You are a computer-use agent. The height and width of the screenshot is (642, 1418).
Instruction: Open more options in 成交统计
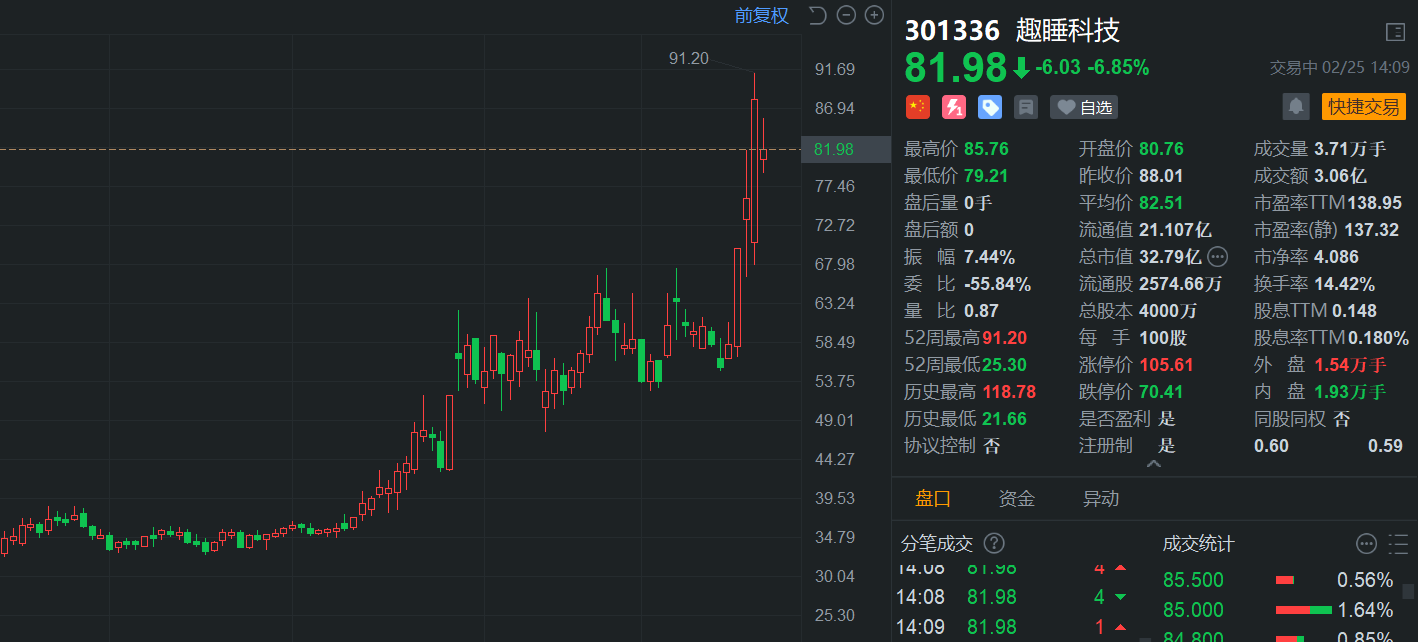pyautogui.click(x=1366, y=544)
